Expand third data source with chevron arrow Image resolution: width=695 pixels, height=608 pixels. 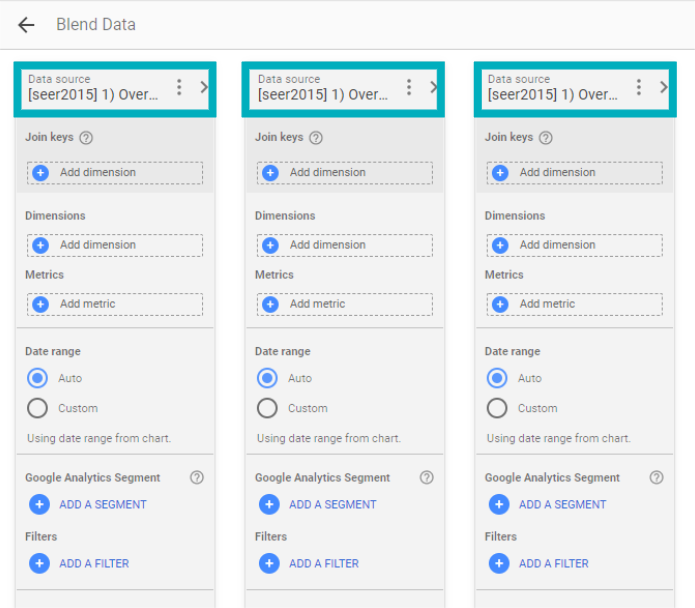point(664,87)
